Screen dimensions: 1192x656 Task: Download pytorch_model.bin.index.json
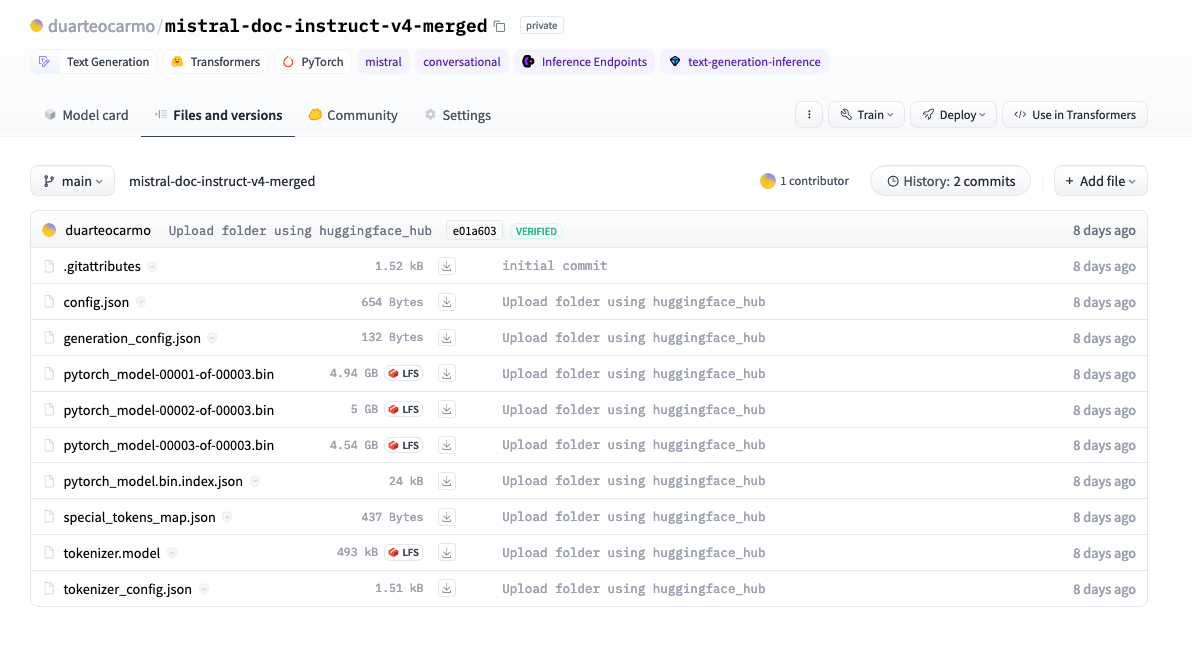(x=447, y=480)
